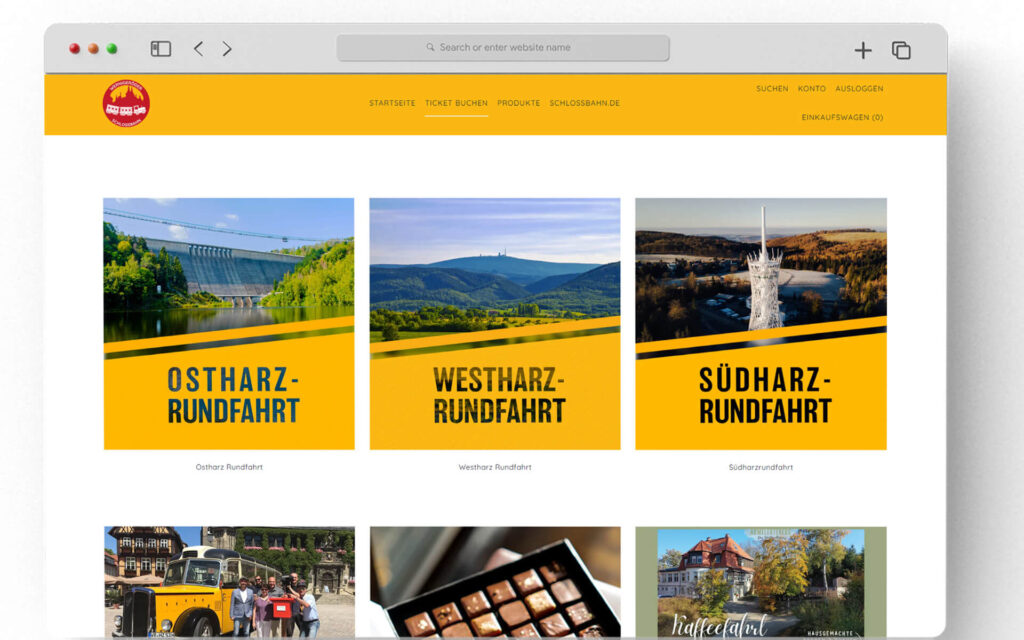Click the red Schlossbahn logo
Viewport: 1024px width, 640px height.
pos(126,103)
